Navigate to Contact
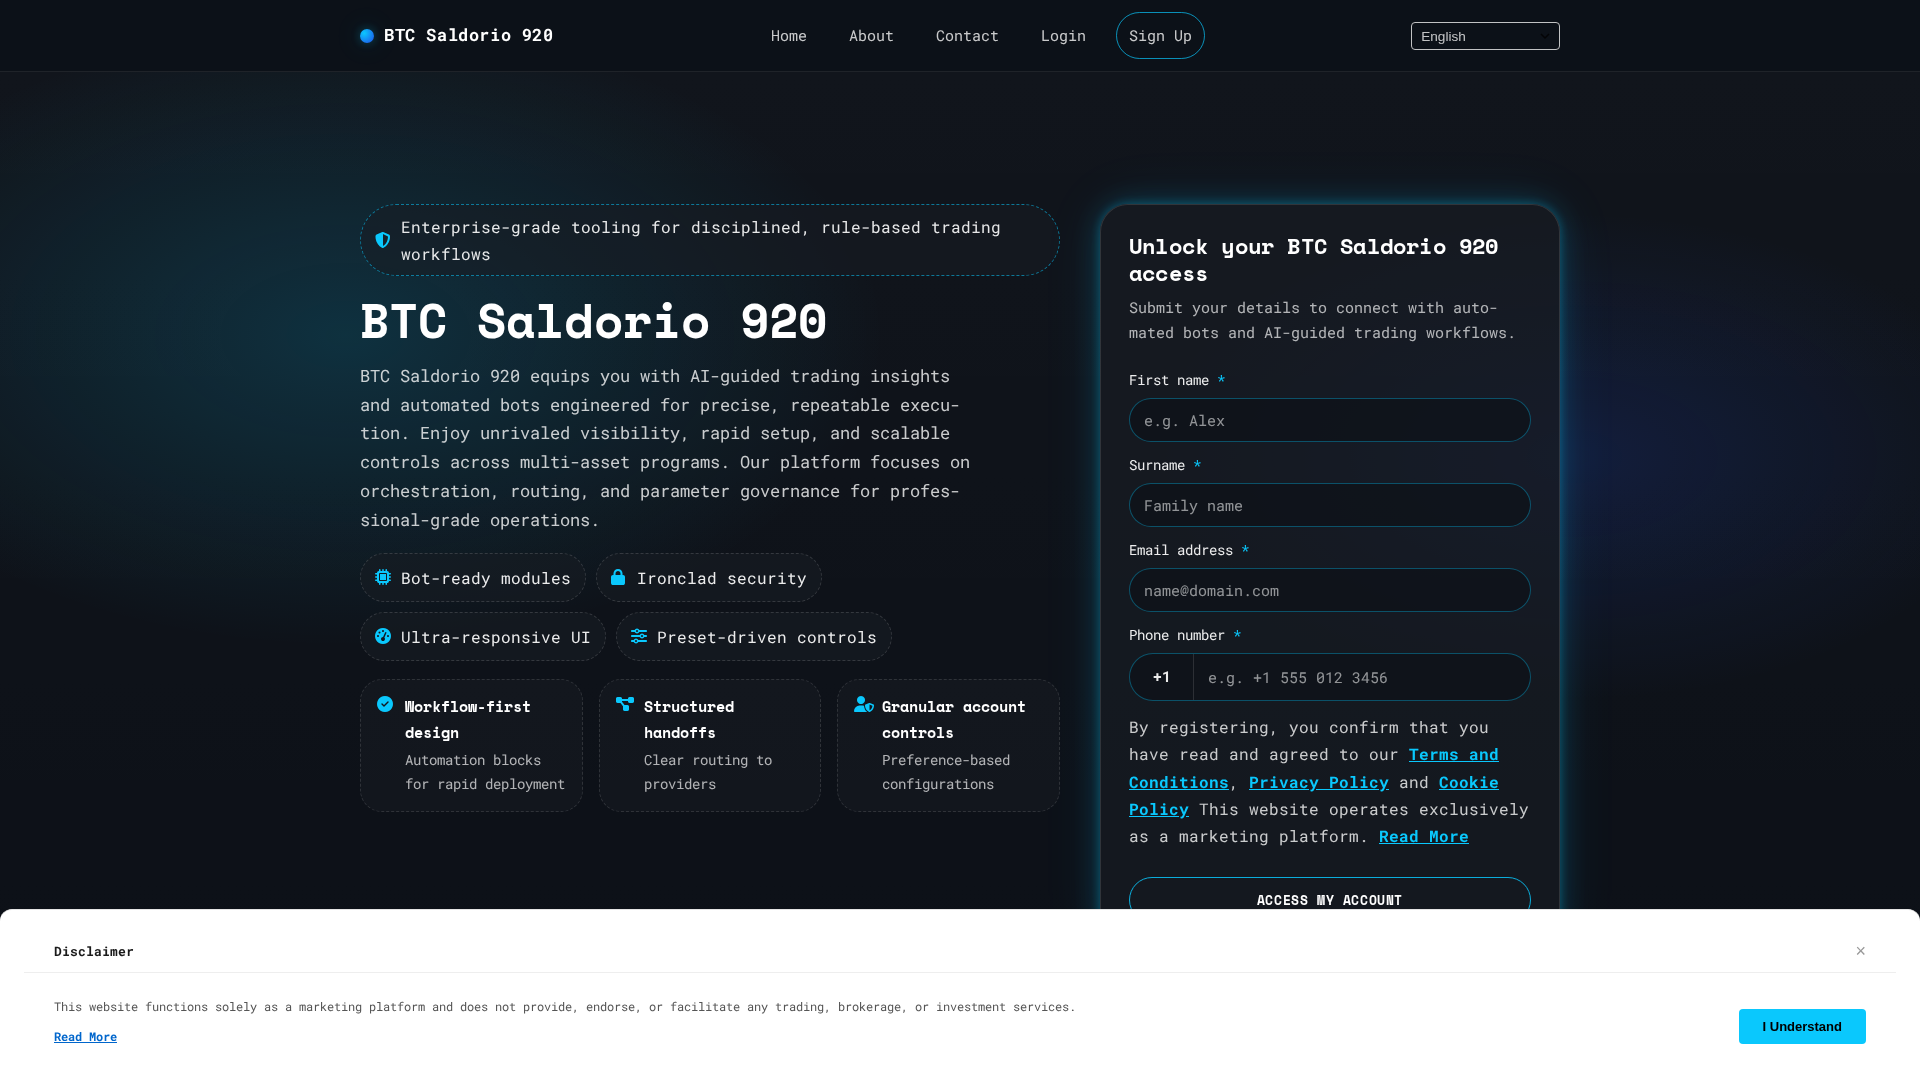 click(967, 36)
